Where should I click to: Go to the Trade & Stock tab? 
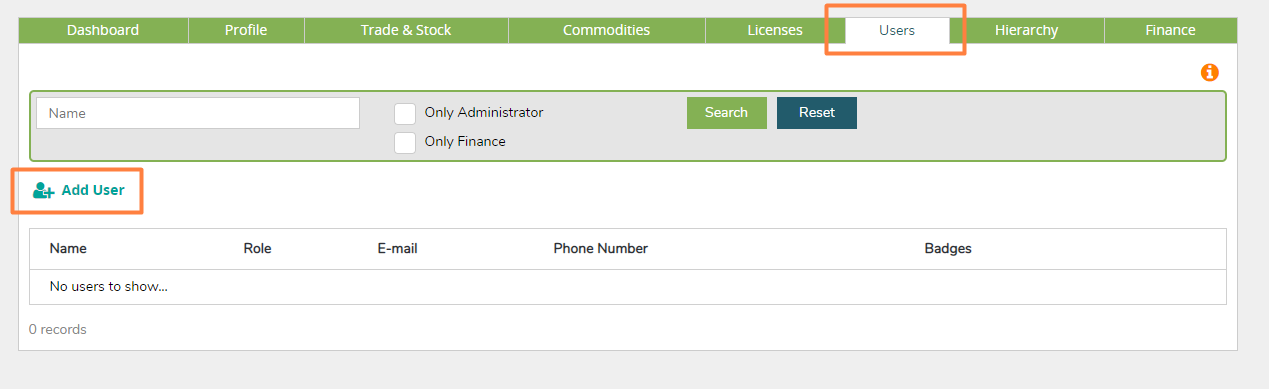point(406,30)
